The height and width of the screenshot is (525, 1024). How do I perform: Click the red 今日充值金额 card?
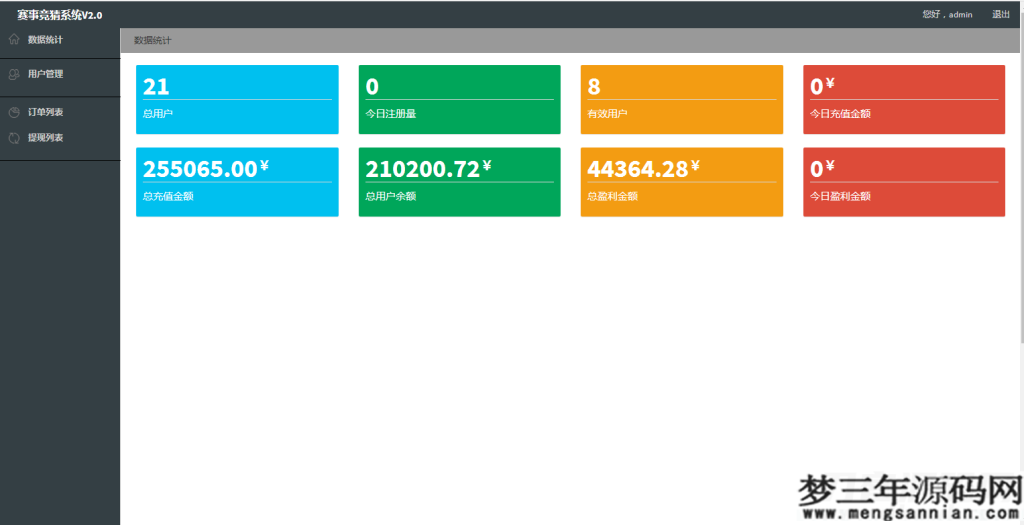pos(904,99)
